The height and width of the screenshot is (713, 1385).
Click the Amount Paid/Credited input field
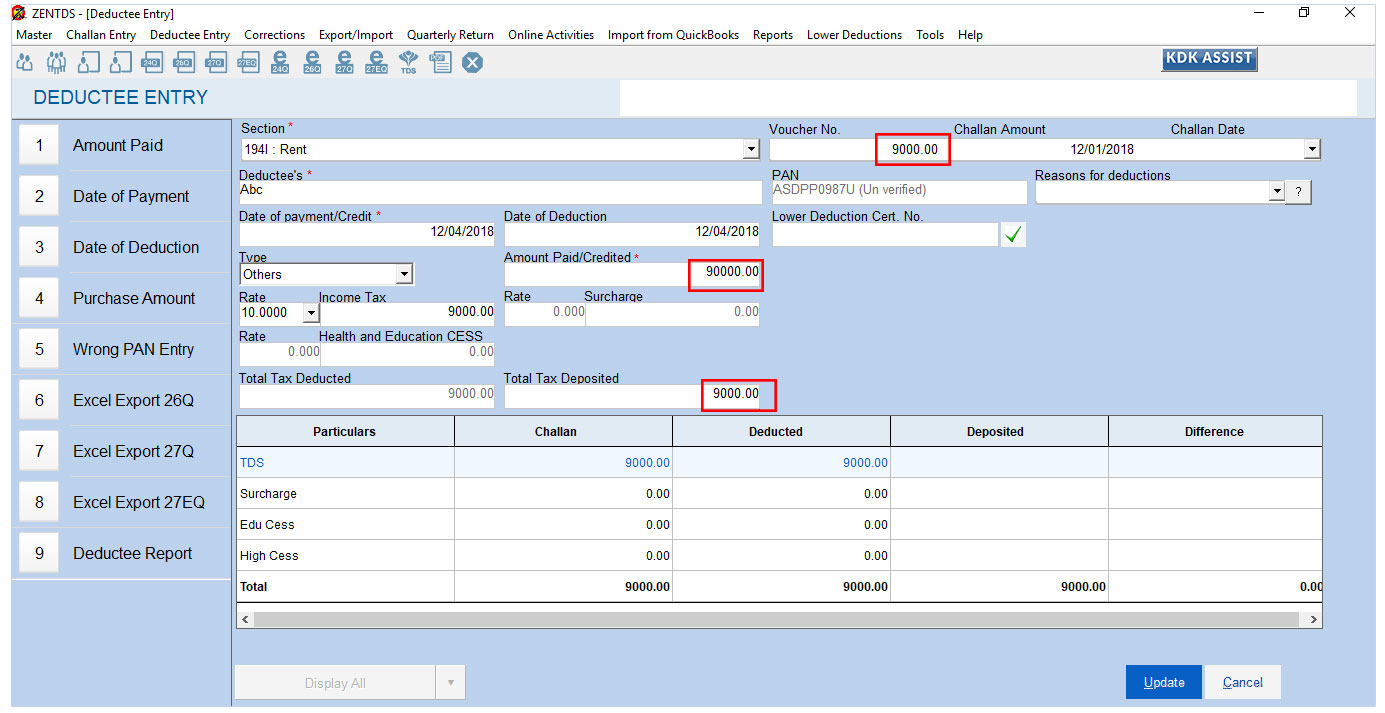631,274
